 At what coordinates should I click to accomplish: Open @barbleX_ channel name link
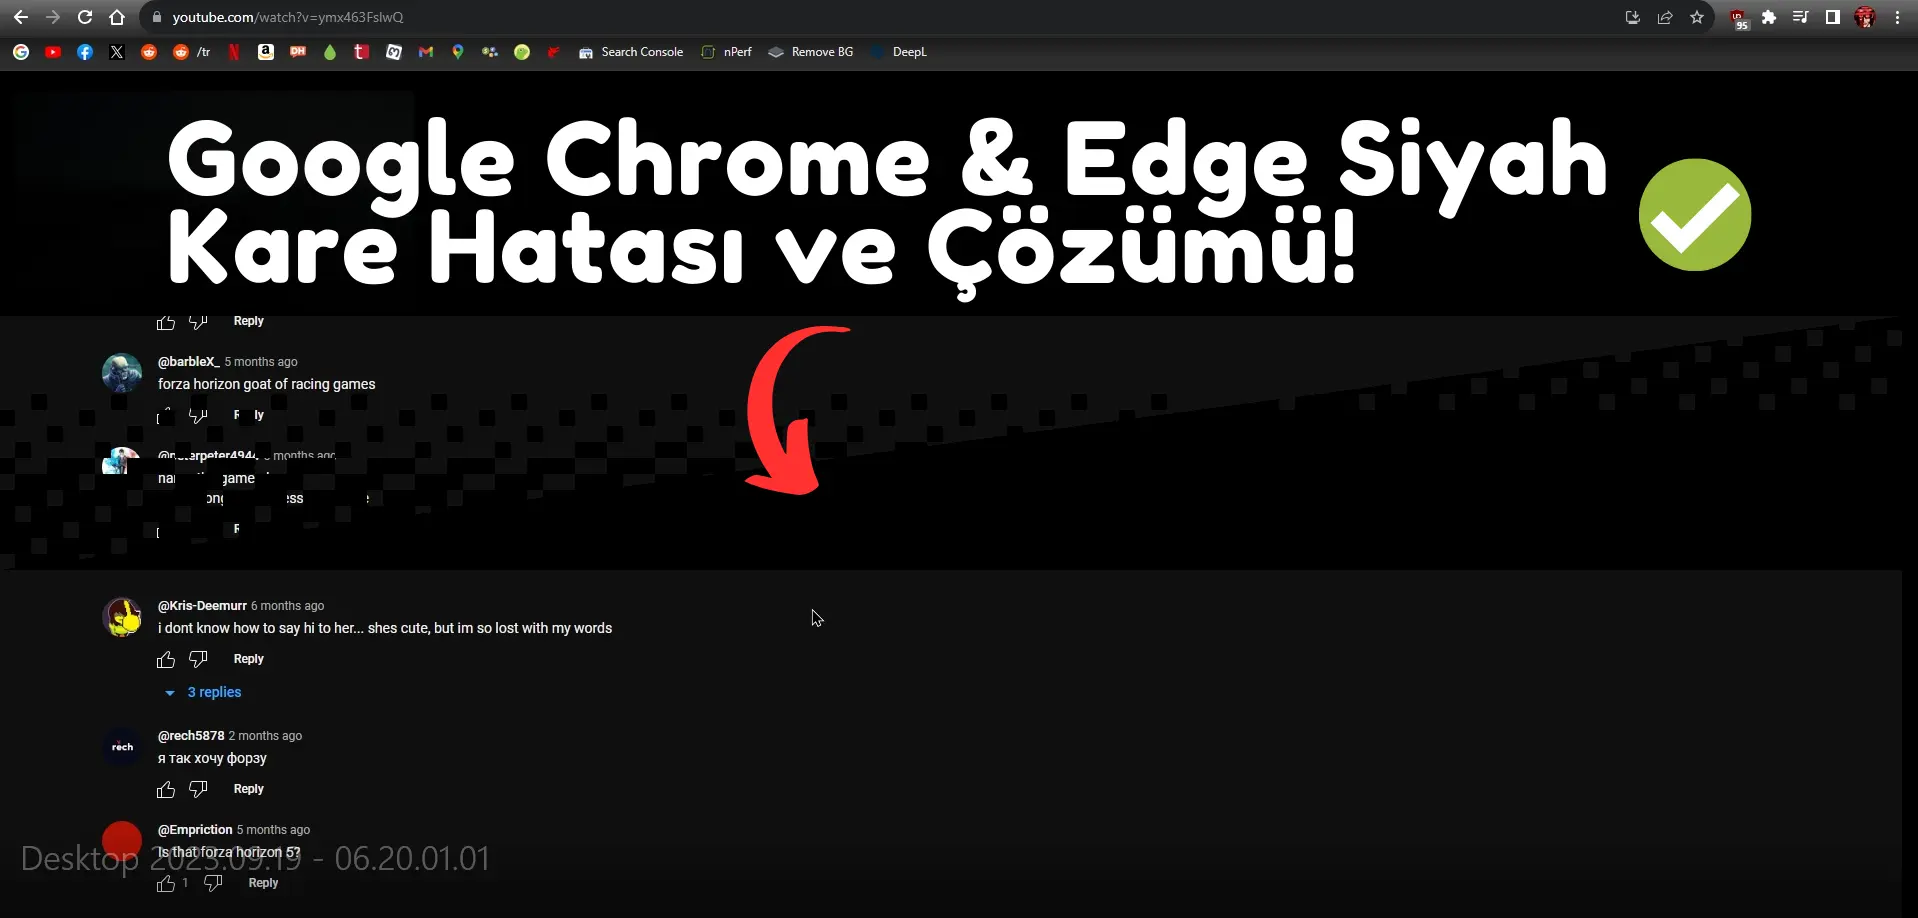tap(188, 362)
